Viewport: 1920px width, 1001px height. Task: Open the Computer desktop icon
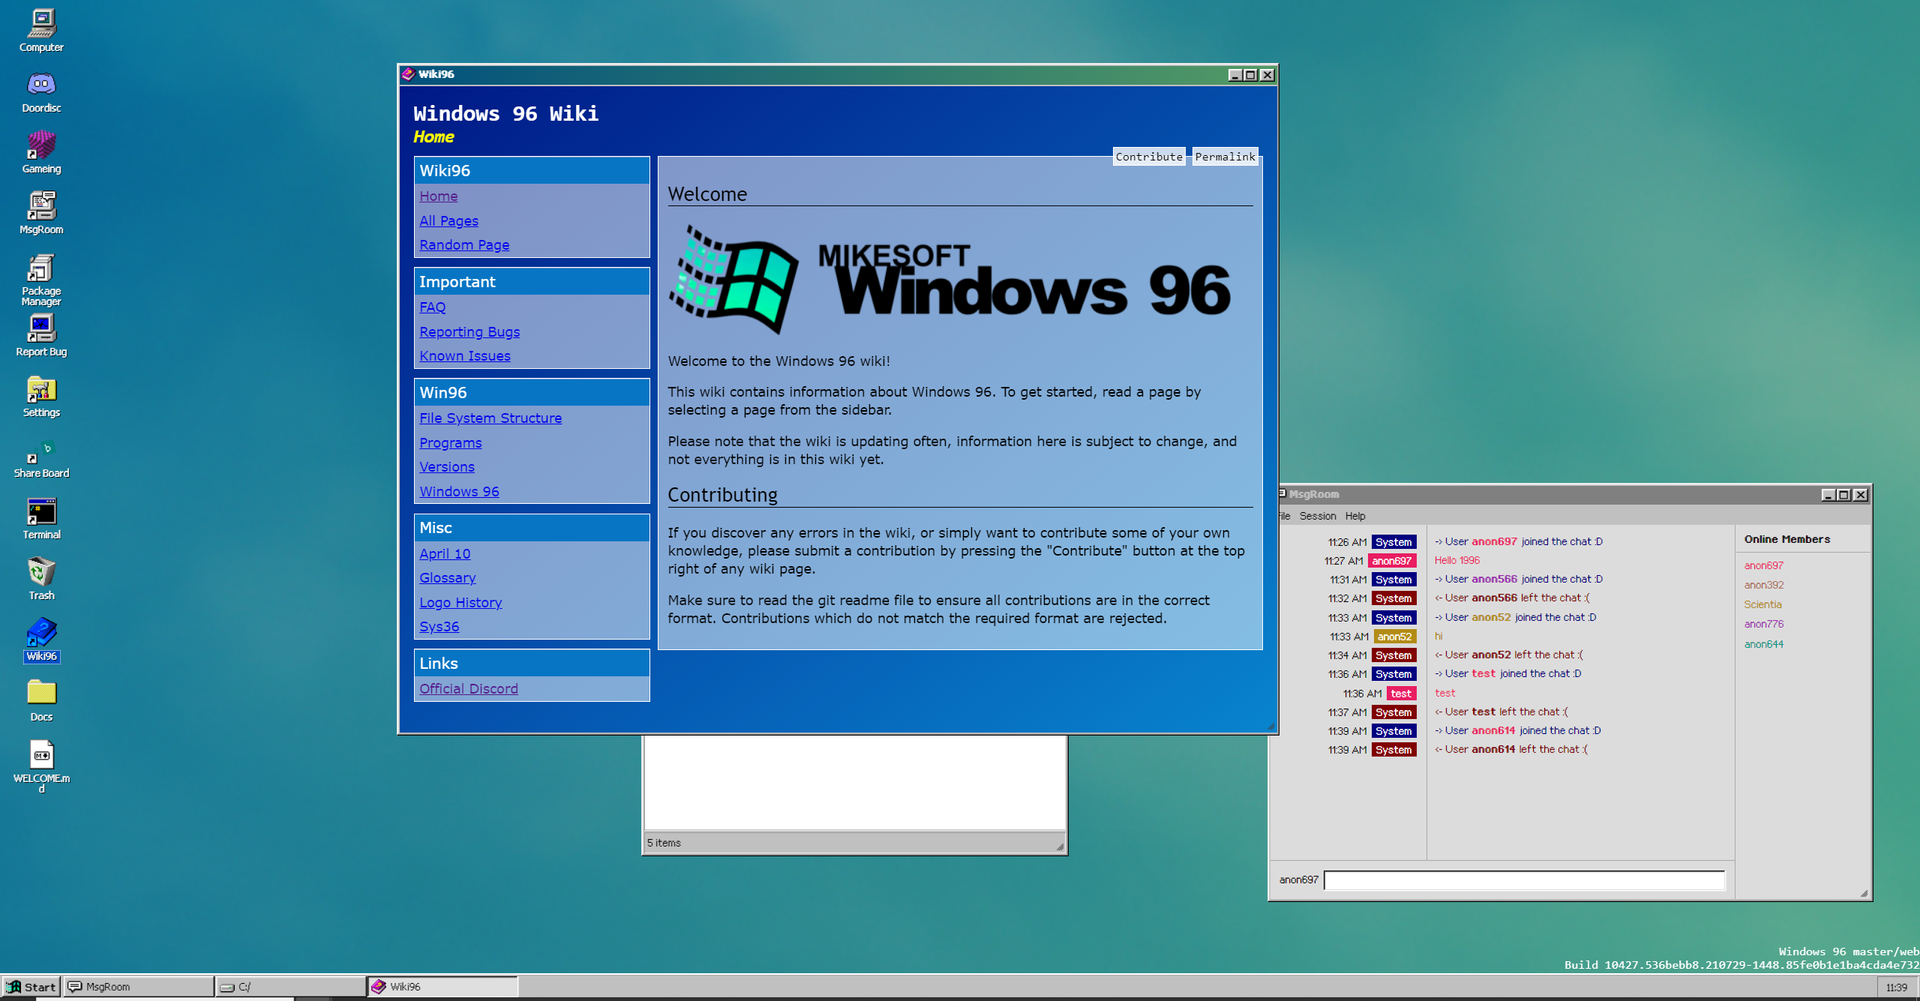[41, 25]
